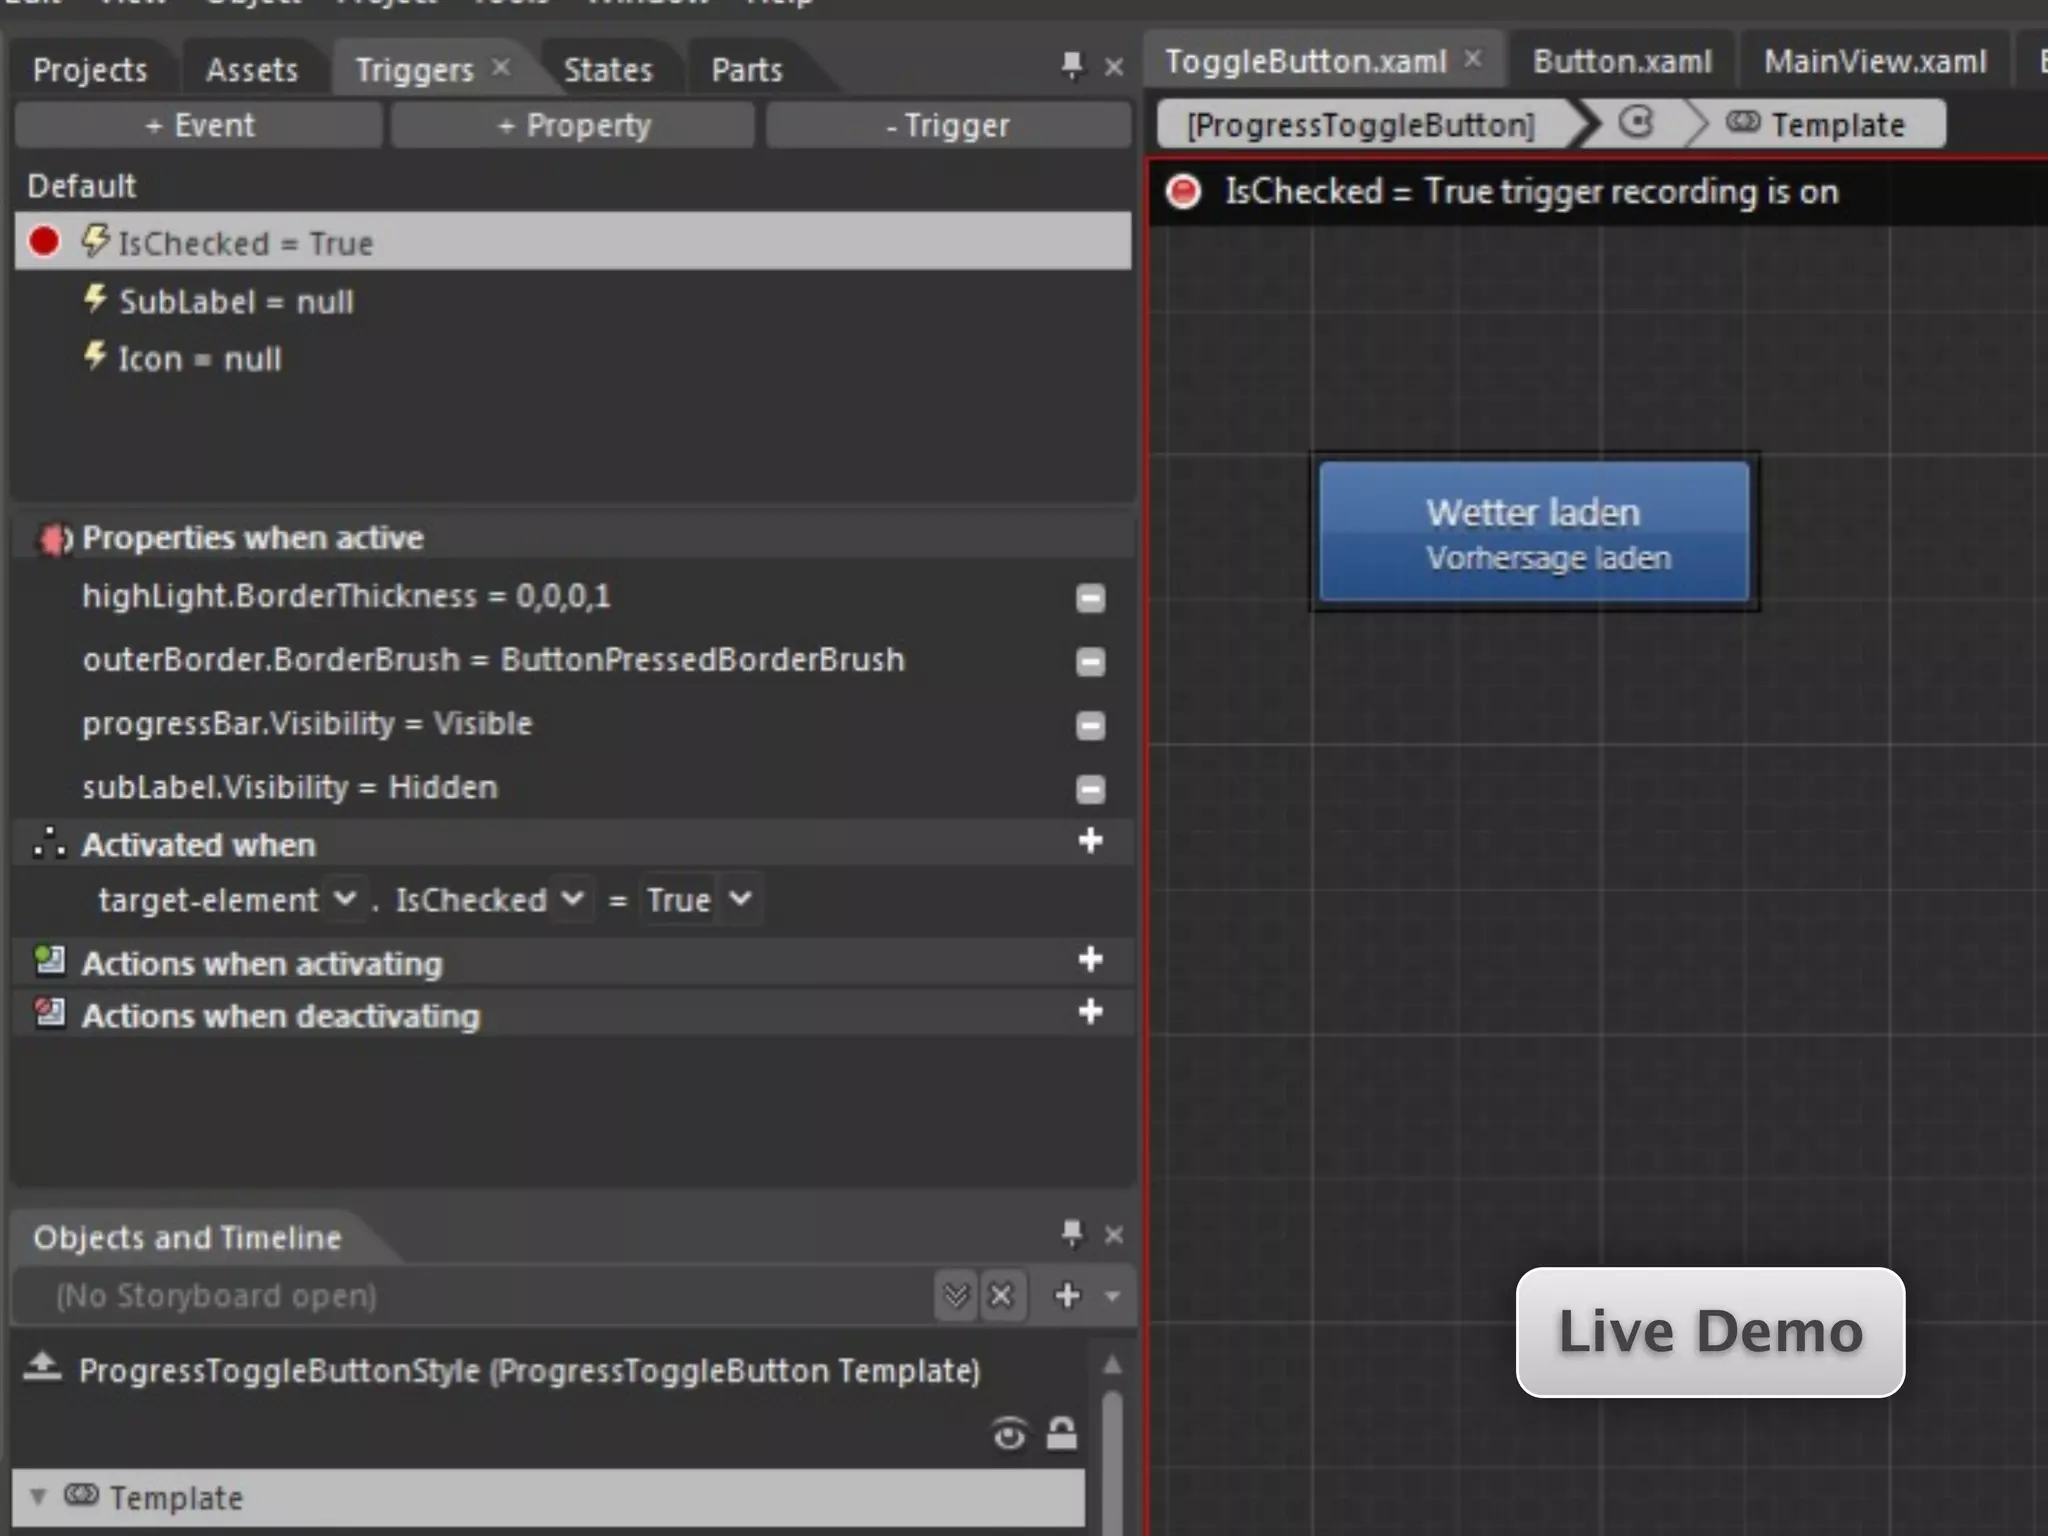
Task: Click the Actions when deactivating icon
Action: tap(50, 1013)
